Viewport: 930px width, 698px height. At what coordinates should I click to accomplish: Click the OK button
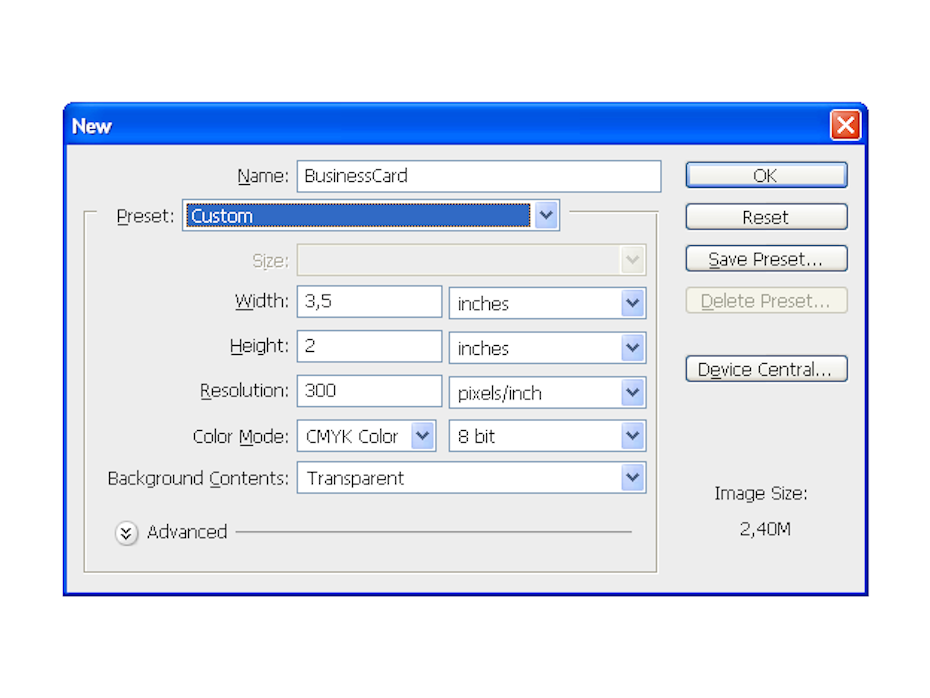pyautogui.click(x=766, y=175)
